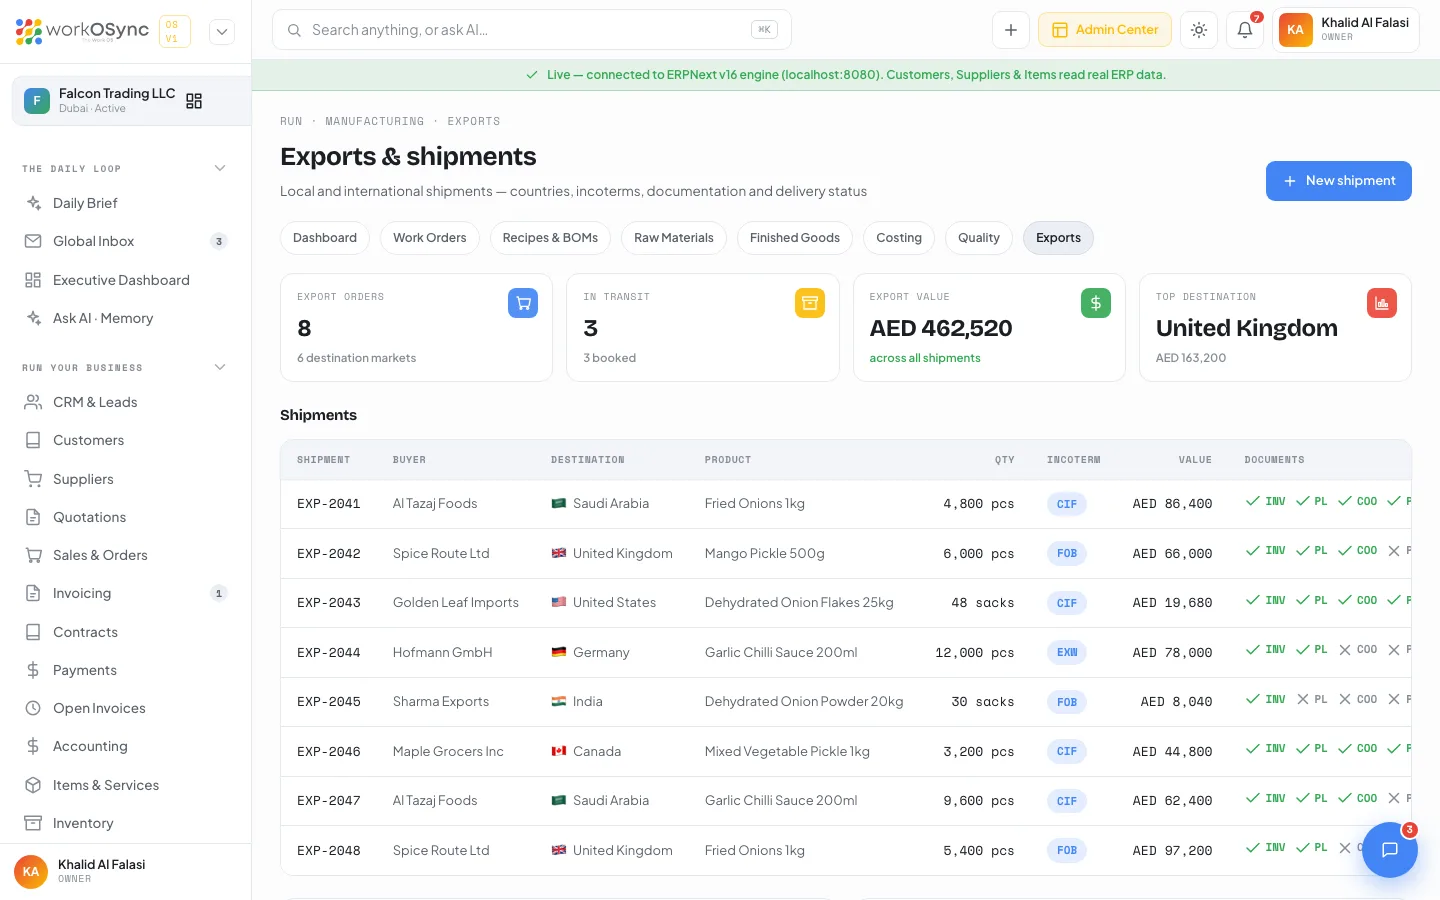Click the Export Value dollar card icon
1440x900 pixels.
1096,303
